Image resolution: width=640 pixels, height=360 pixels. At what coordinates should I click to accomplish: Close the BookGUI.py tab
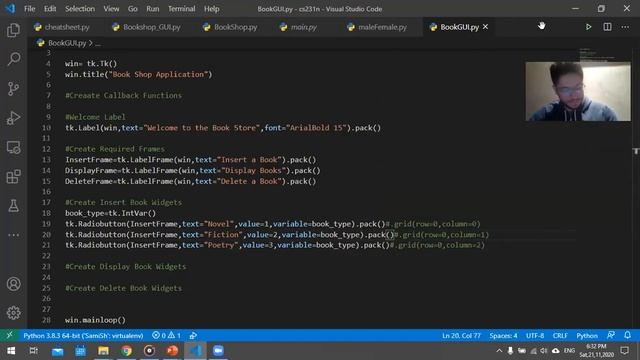485,27
